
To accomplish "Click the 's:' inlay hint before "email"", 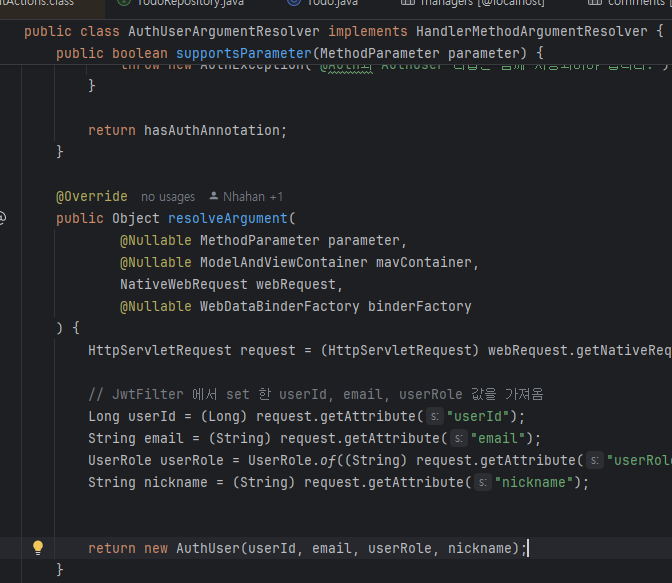I will [459, 439].
